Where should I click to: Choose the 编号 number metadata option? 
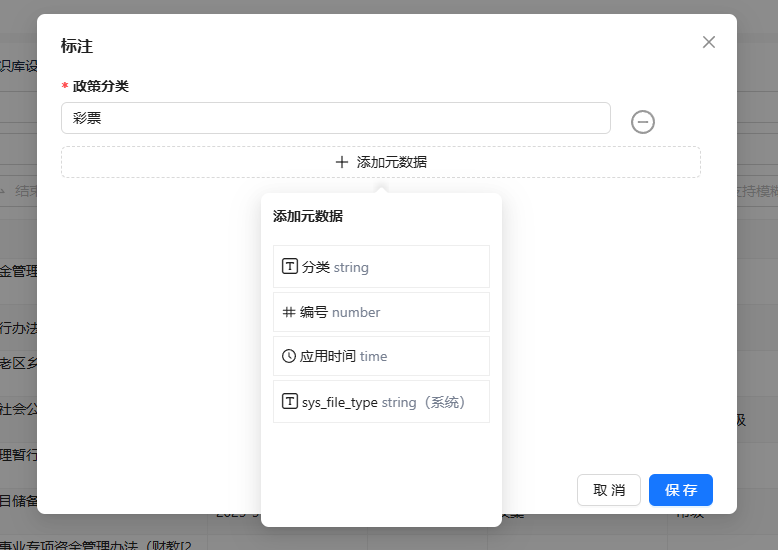381,312
